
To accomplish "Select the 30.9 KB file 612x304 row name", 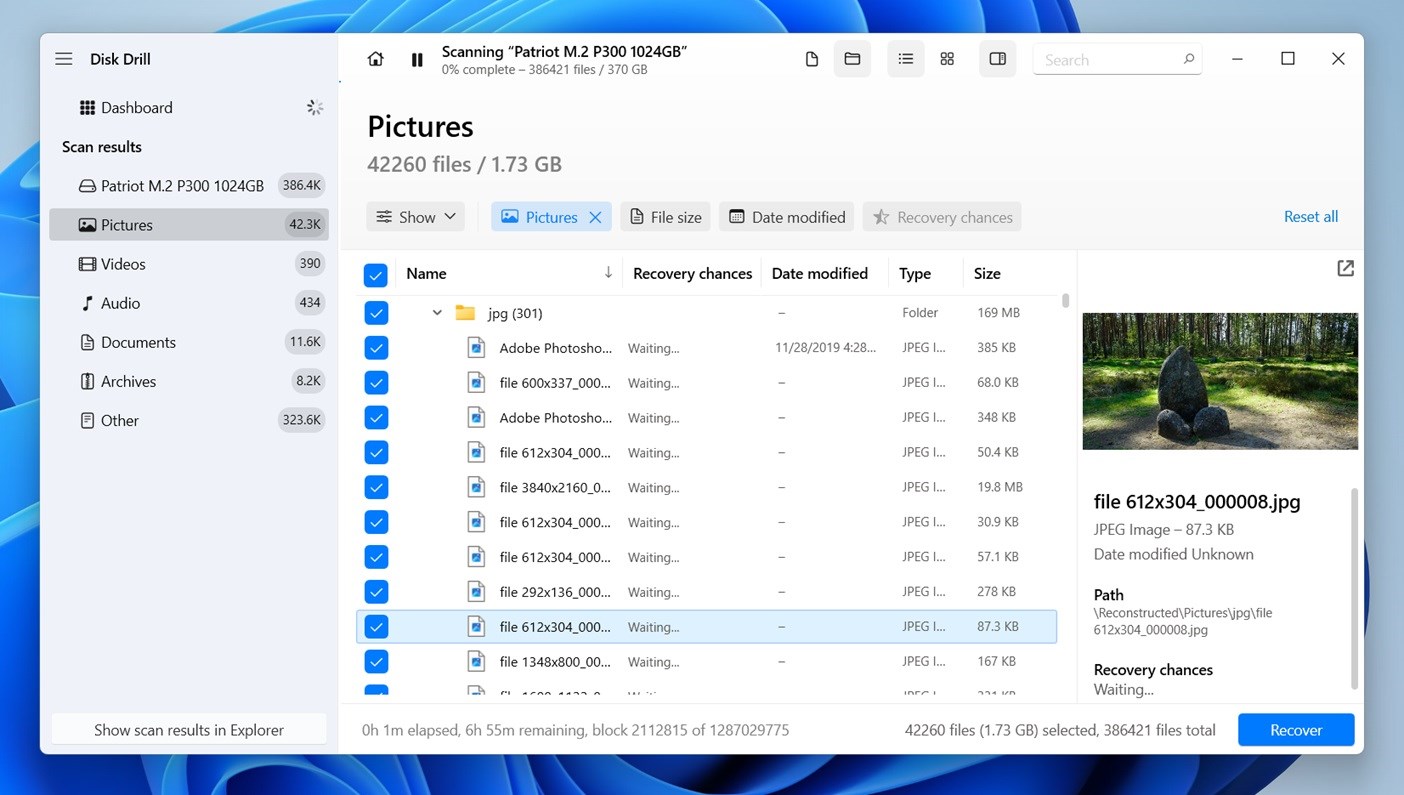I will (x=555, y=522).
